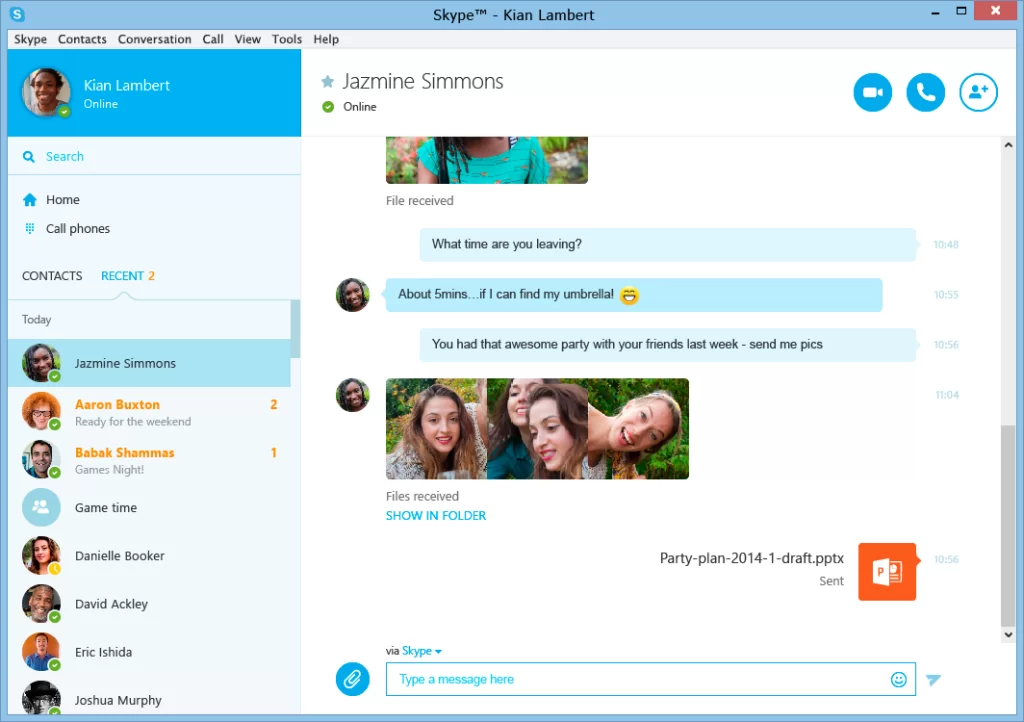This screenshot has height=722, width=1024.
Task: Start a voice call with Jazmine
Action: pos(925,93)
